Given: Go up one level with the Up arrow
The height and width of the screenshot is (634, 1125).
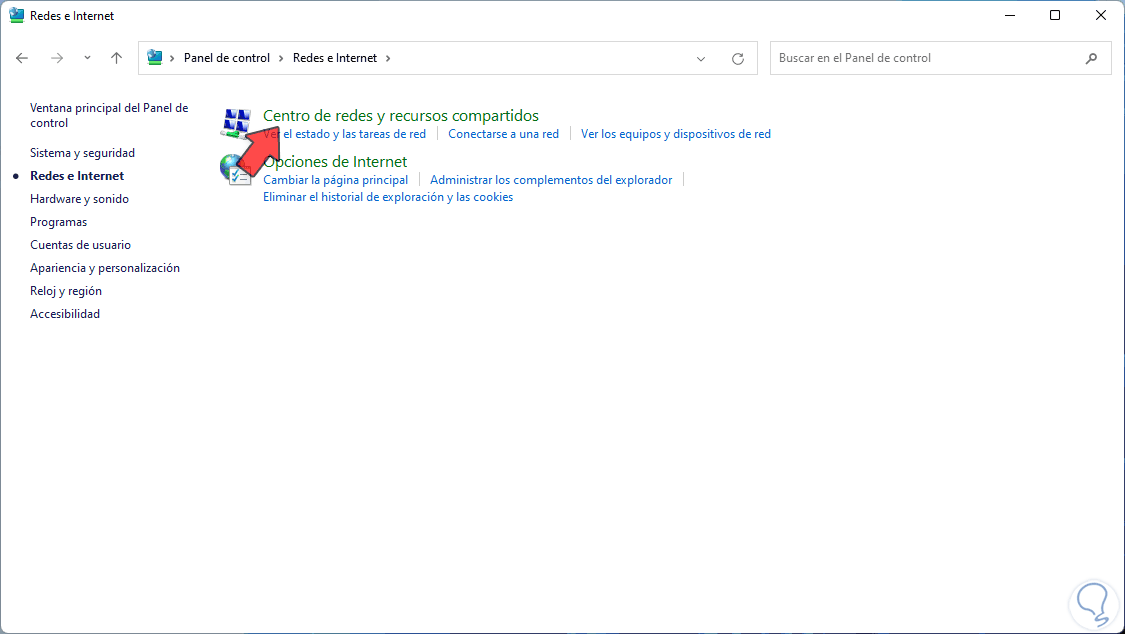Looking at the screenshot, I should coord(116,58).
